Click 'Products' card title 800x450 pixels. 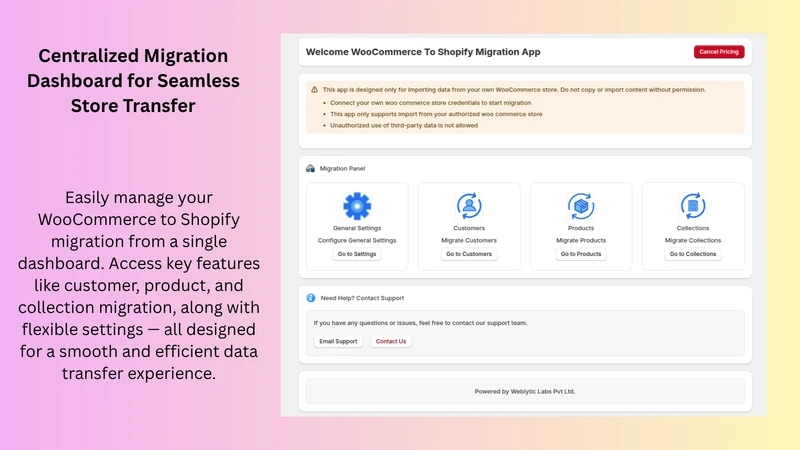coord(581,228)
